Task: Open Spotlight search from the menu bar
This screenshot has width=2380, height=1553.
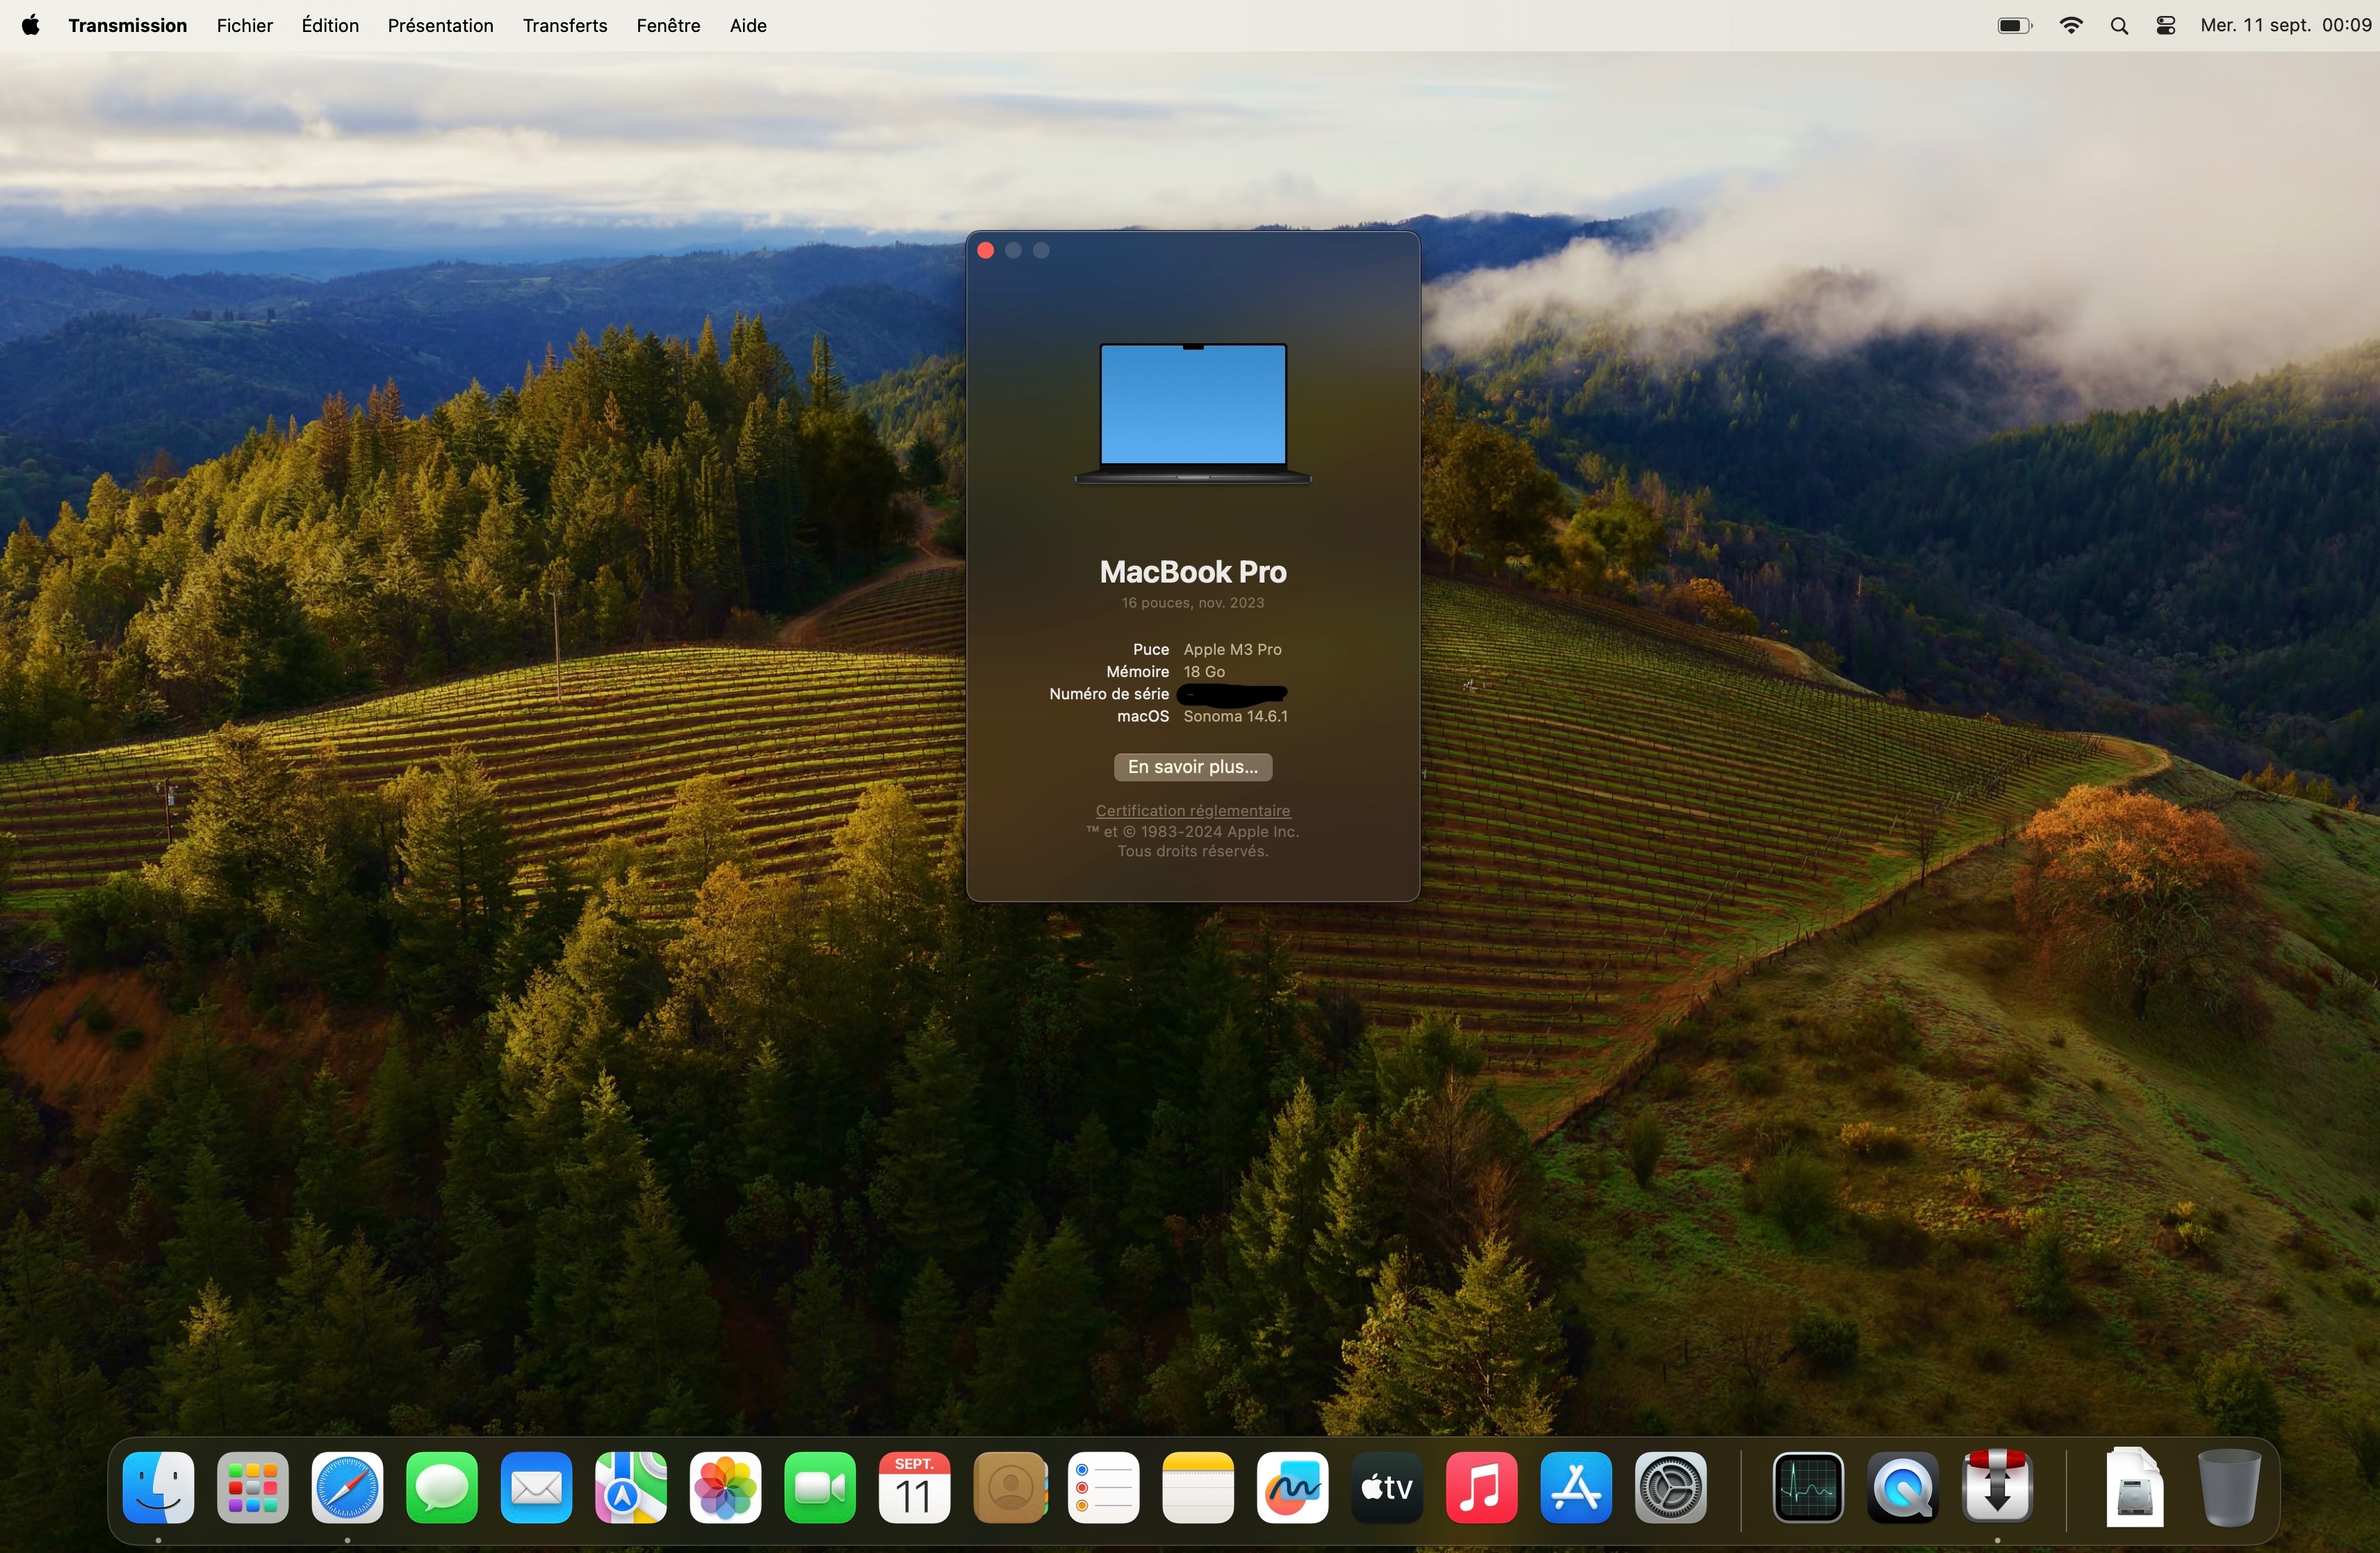Action: 2119,25
